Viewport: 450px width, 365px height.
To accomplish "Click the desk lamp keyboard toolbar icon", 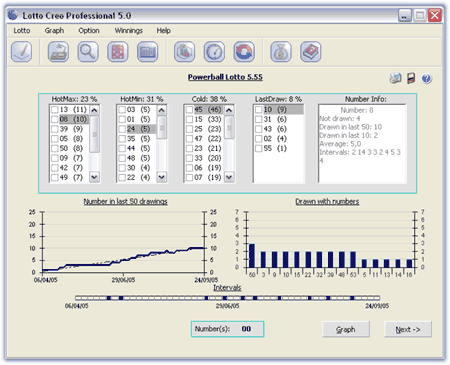I will tap(58, 52).
